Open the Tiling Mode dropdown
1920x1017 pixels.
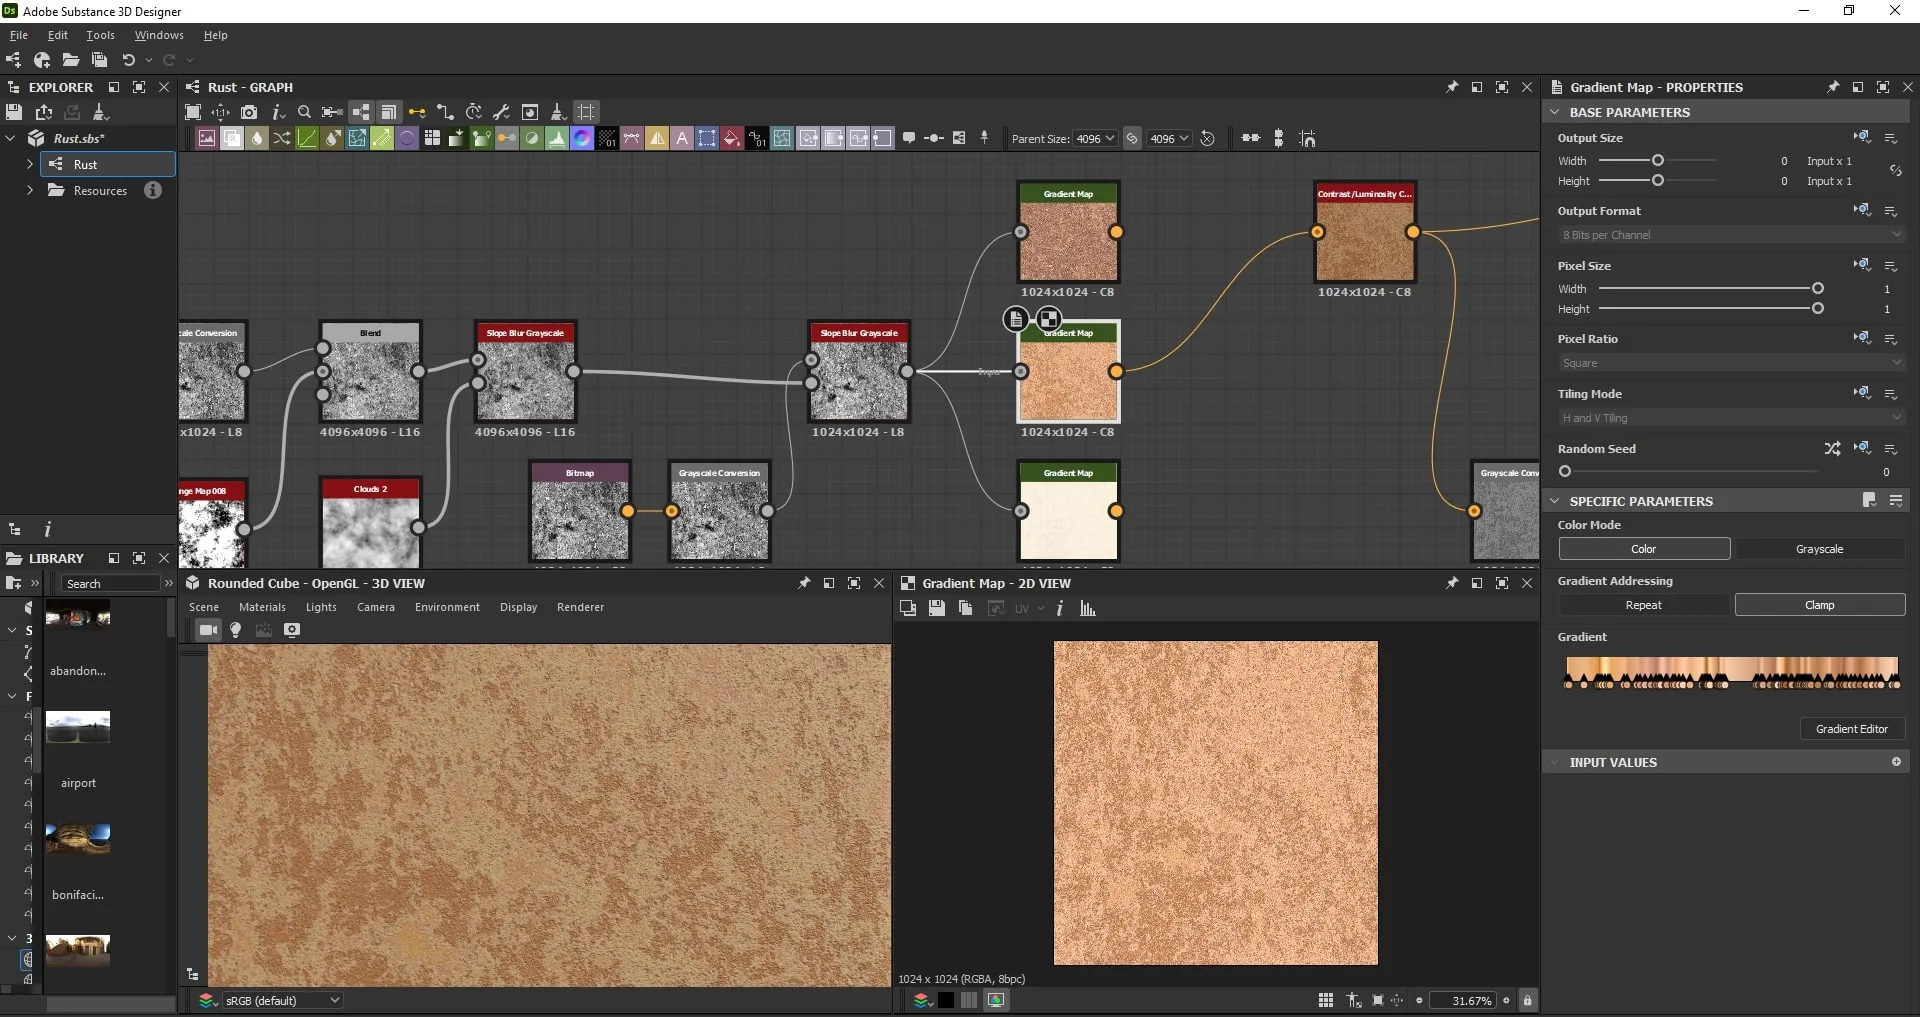(1731, 418)
